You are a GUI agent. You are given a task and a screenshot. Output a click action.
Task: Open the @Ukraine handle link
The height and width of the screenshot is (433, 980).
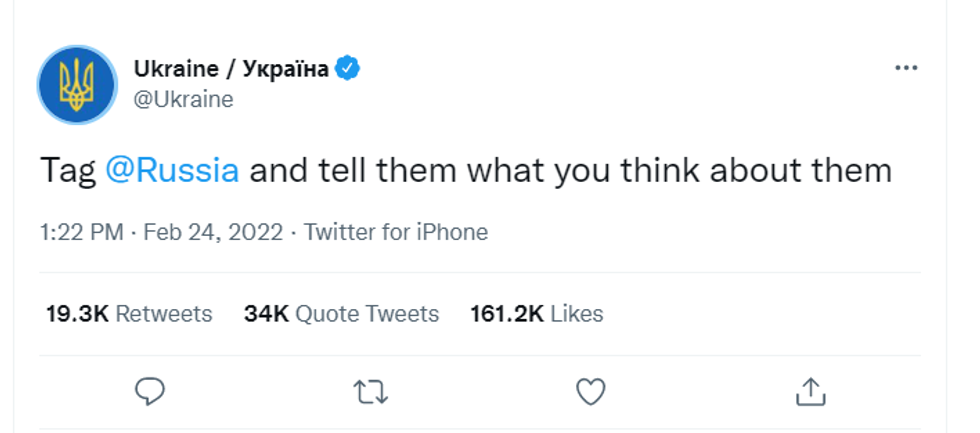(183, 99)
